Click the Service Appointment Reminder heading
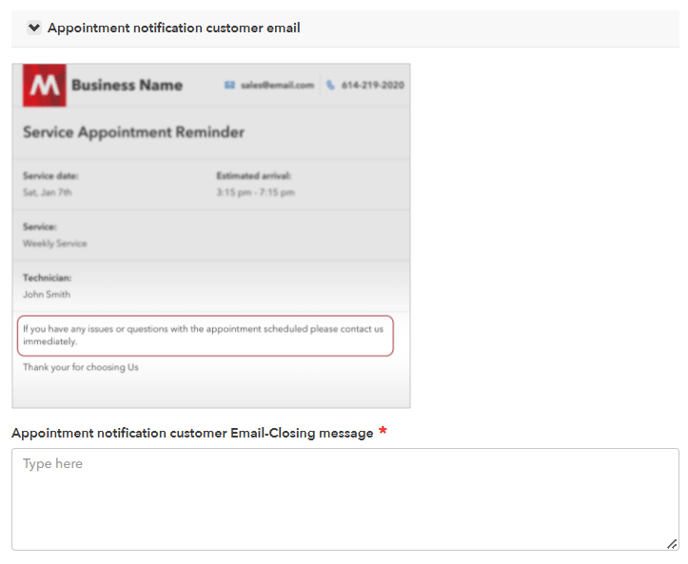688x564 pixels. [133, 132]
